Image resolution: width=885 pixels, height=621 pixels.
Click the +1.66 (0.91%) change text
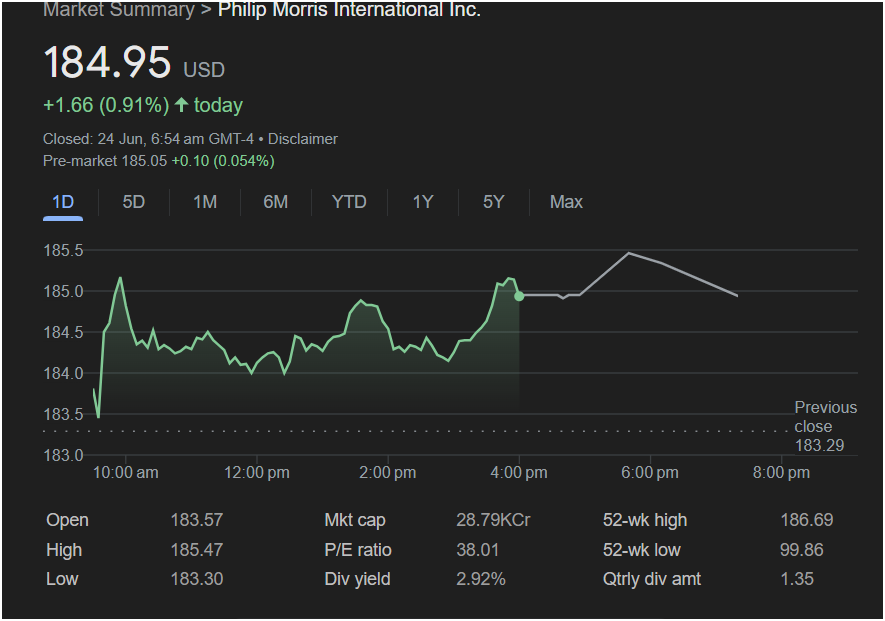click(106, 105)
